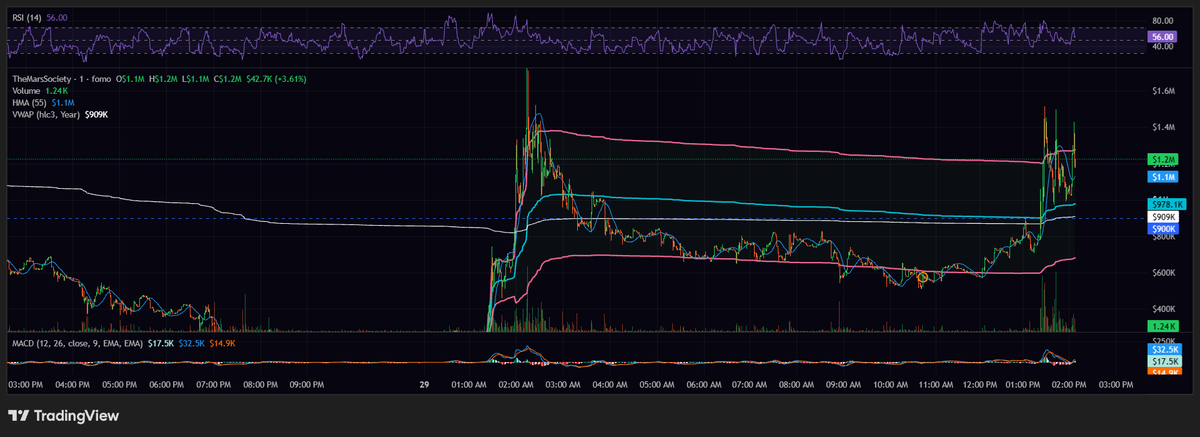The image size is (1200, 437).
Task: Click the MACD legend value $17.5K
Action: tap(160, 343)
